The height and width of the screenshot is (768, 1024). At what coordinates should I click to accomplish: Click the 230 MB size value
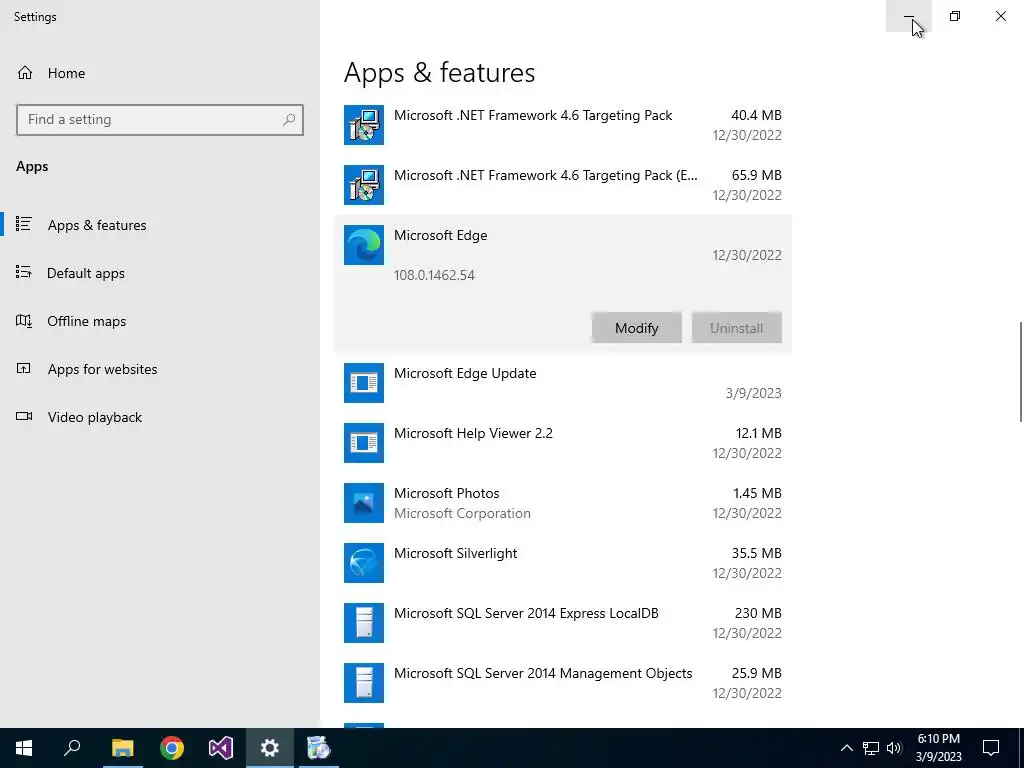tap(758, 613)
